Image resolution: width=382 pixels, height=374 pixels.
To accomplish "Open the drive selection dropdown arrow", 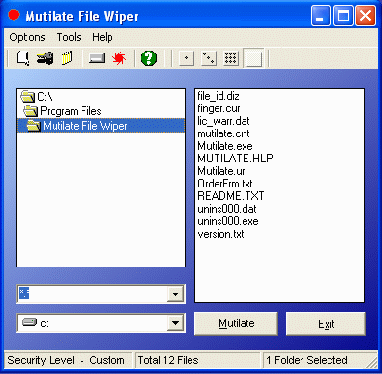I will [175, 323].
